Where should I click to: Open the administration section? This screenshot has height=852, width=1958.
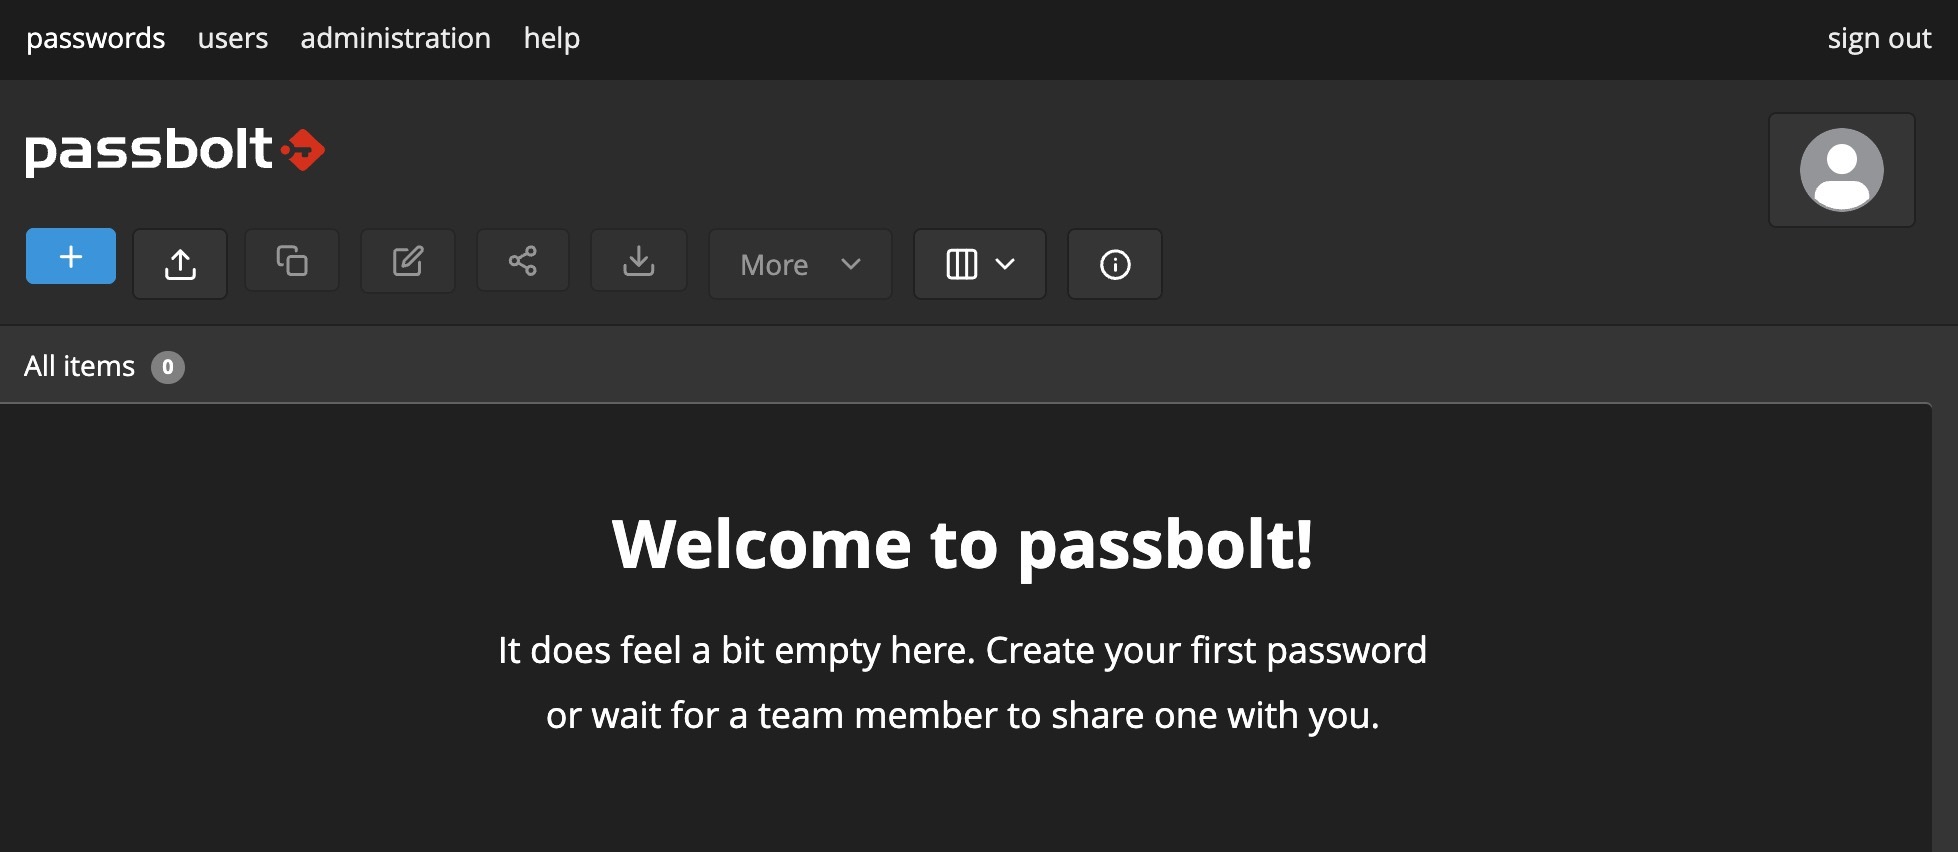395,38
